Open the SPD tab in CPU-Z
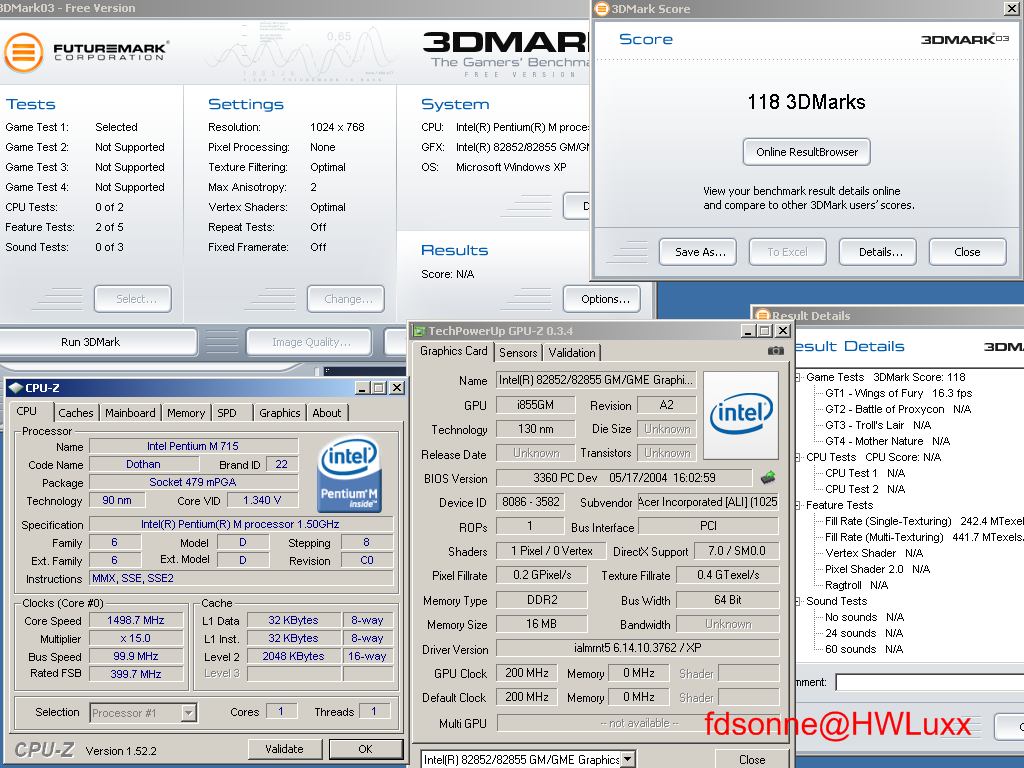Image resolution: width=1024 pixels, height=768 pixels. pyautogui.click(x=227, y=413)
